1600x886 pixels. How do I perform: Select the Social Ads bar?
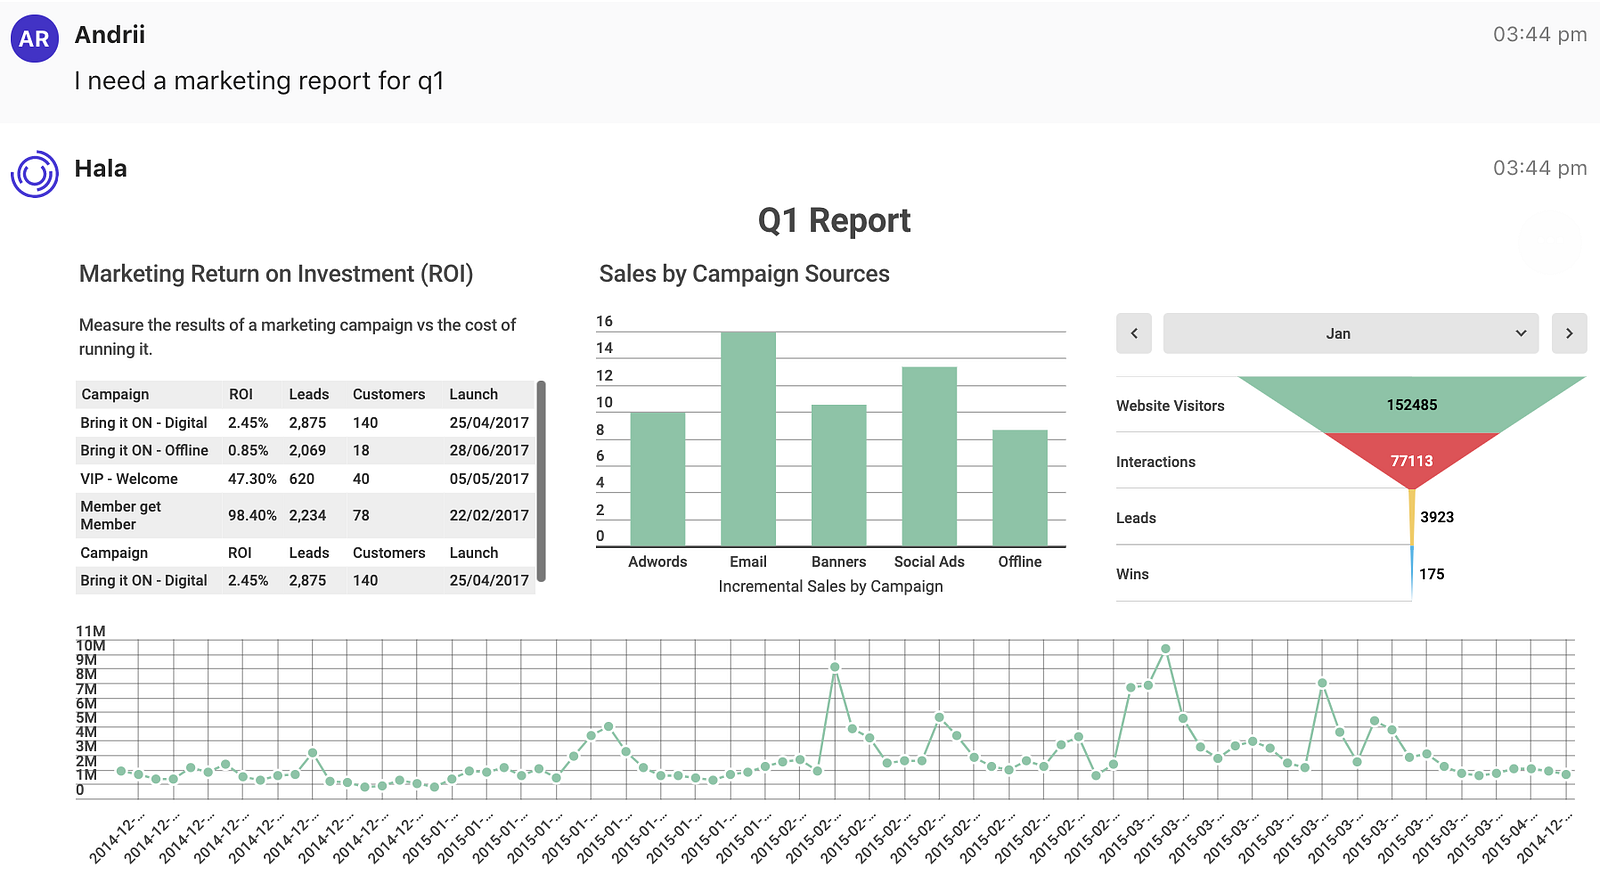[x=929, y=456]
